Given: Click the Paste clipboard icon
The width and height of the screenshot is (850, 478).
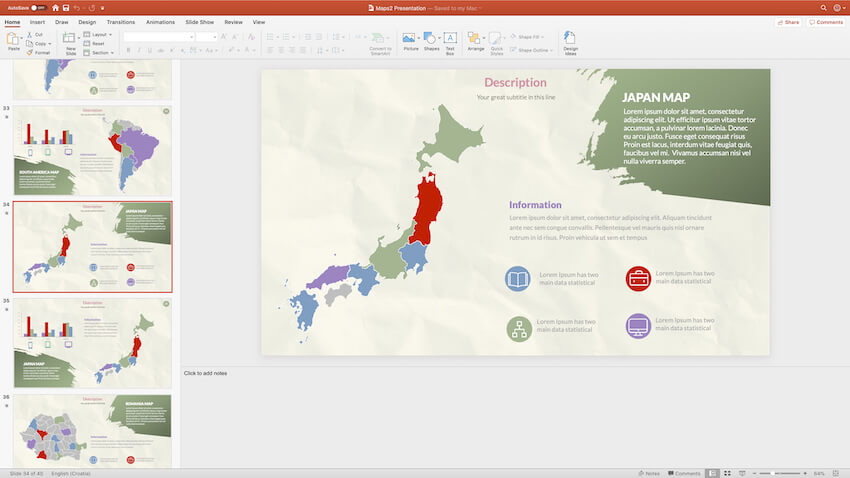Looking at the screenshot, I should 13,40.
